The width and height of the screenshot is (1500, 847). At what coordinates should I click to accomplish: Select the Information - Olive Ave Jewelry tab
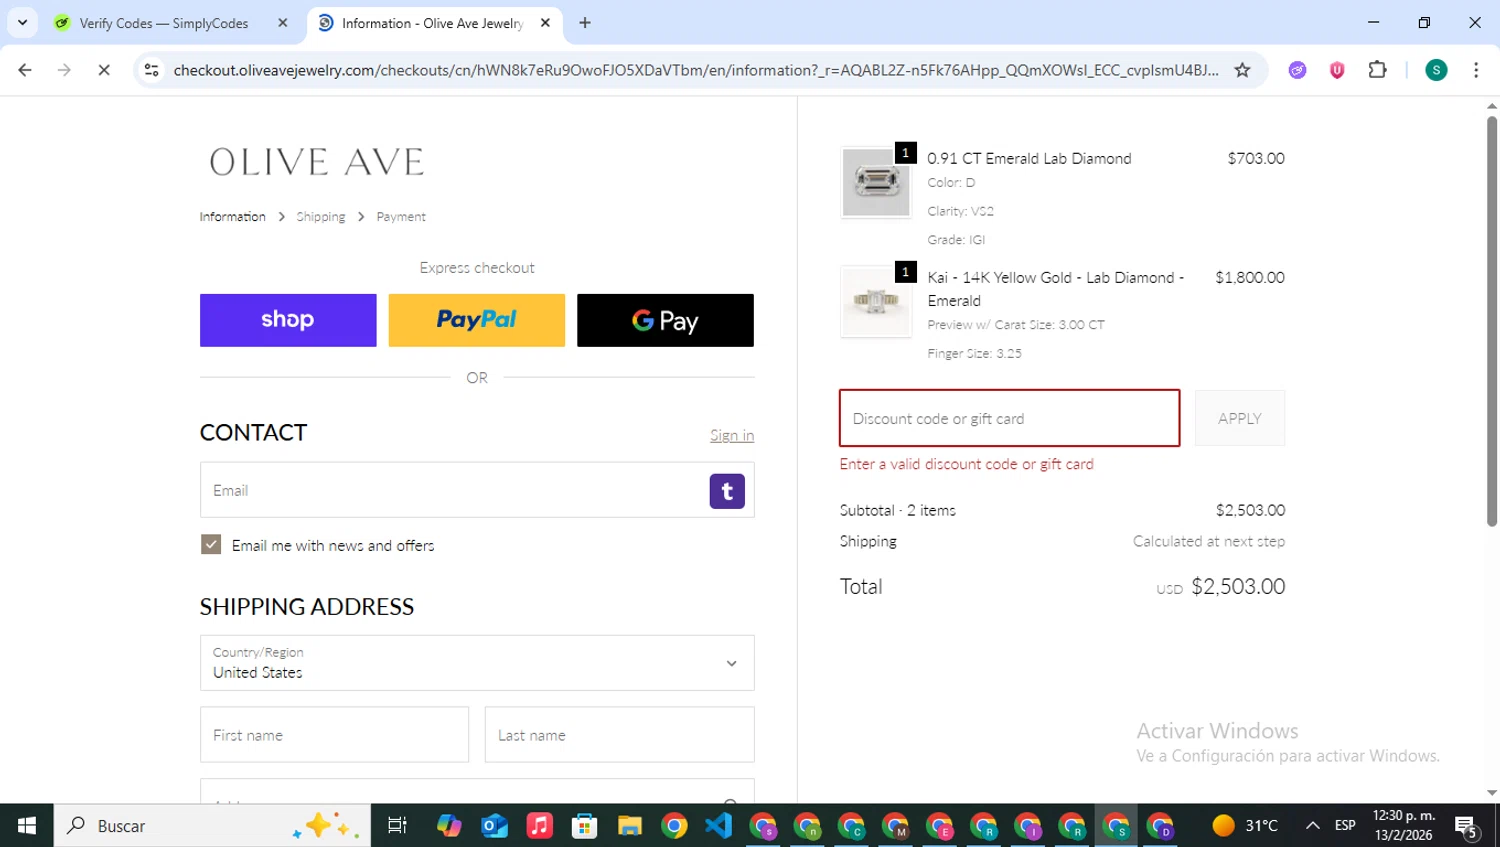[x=433, y=23]
